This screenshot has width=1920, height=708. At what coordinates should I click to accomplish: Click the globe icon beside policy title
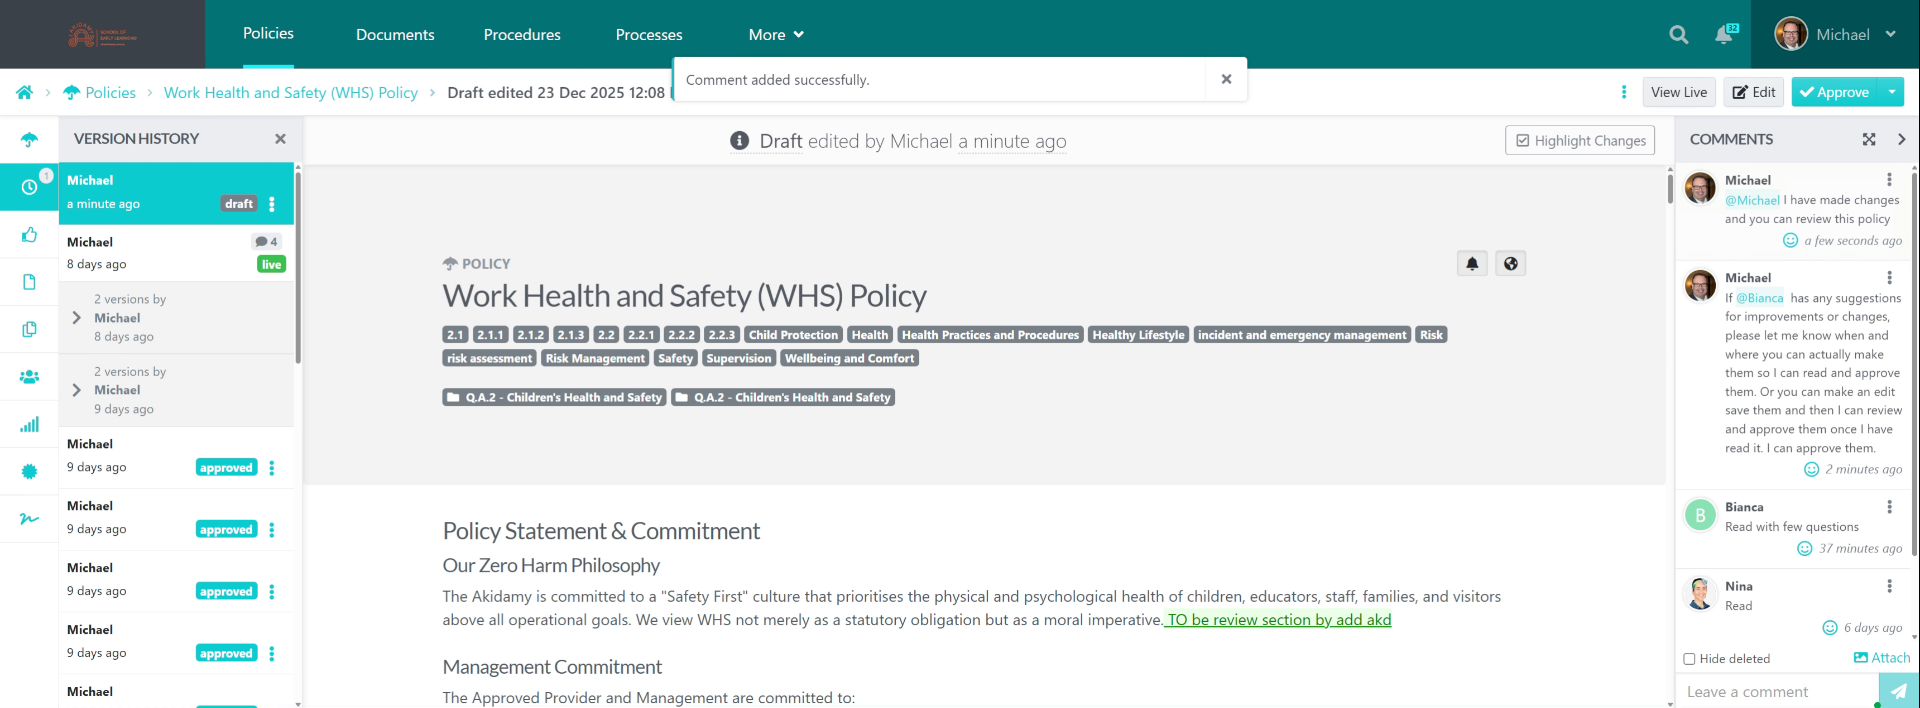click(x=1510, y=264)
